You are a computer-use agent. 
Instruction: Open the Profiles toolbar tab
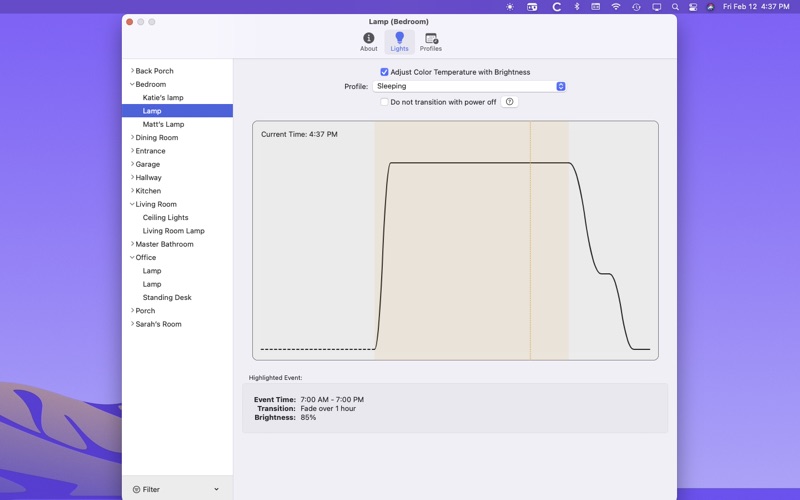(x=431, y=42)
